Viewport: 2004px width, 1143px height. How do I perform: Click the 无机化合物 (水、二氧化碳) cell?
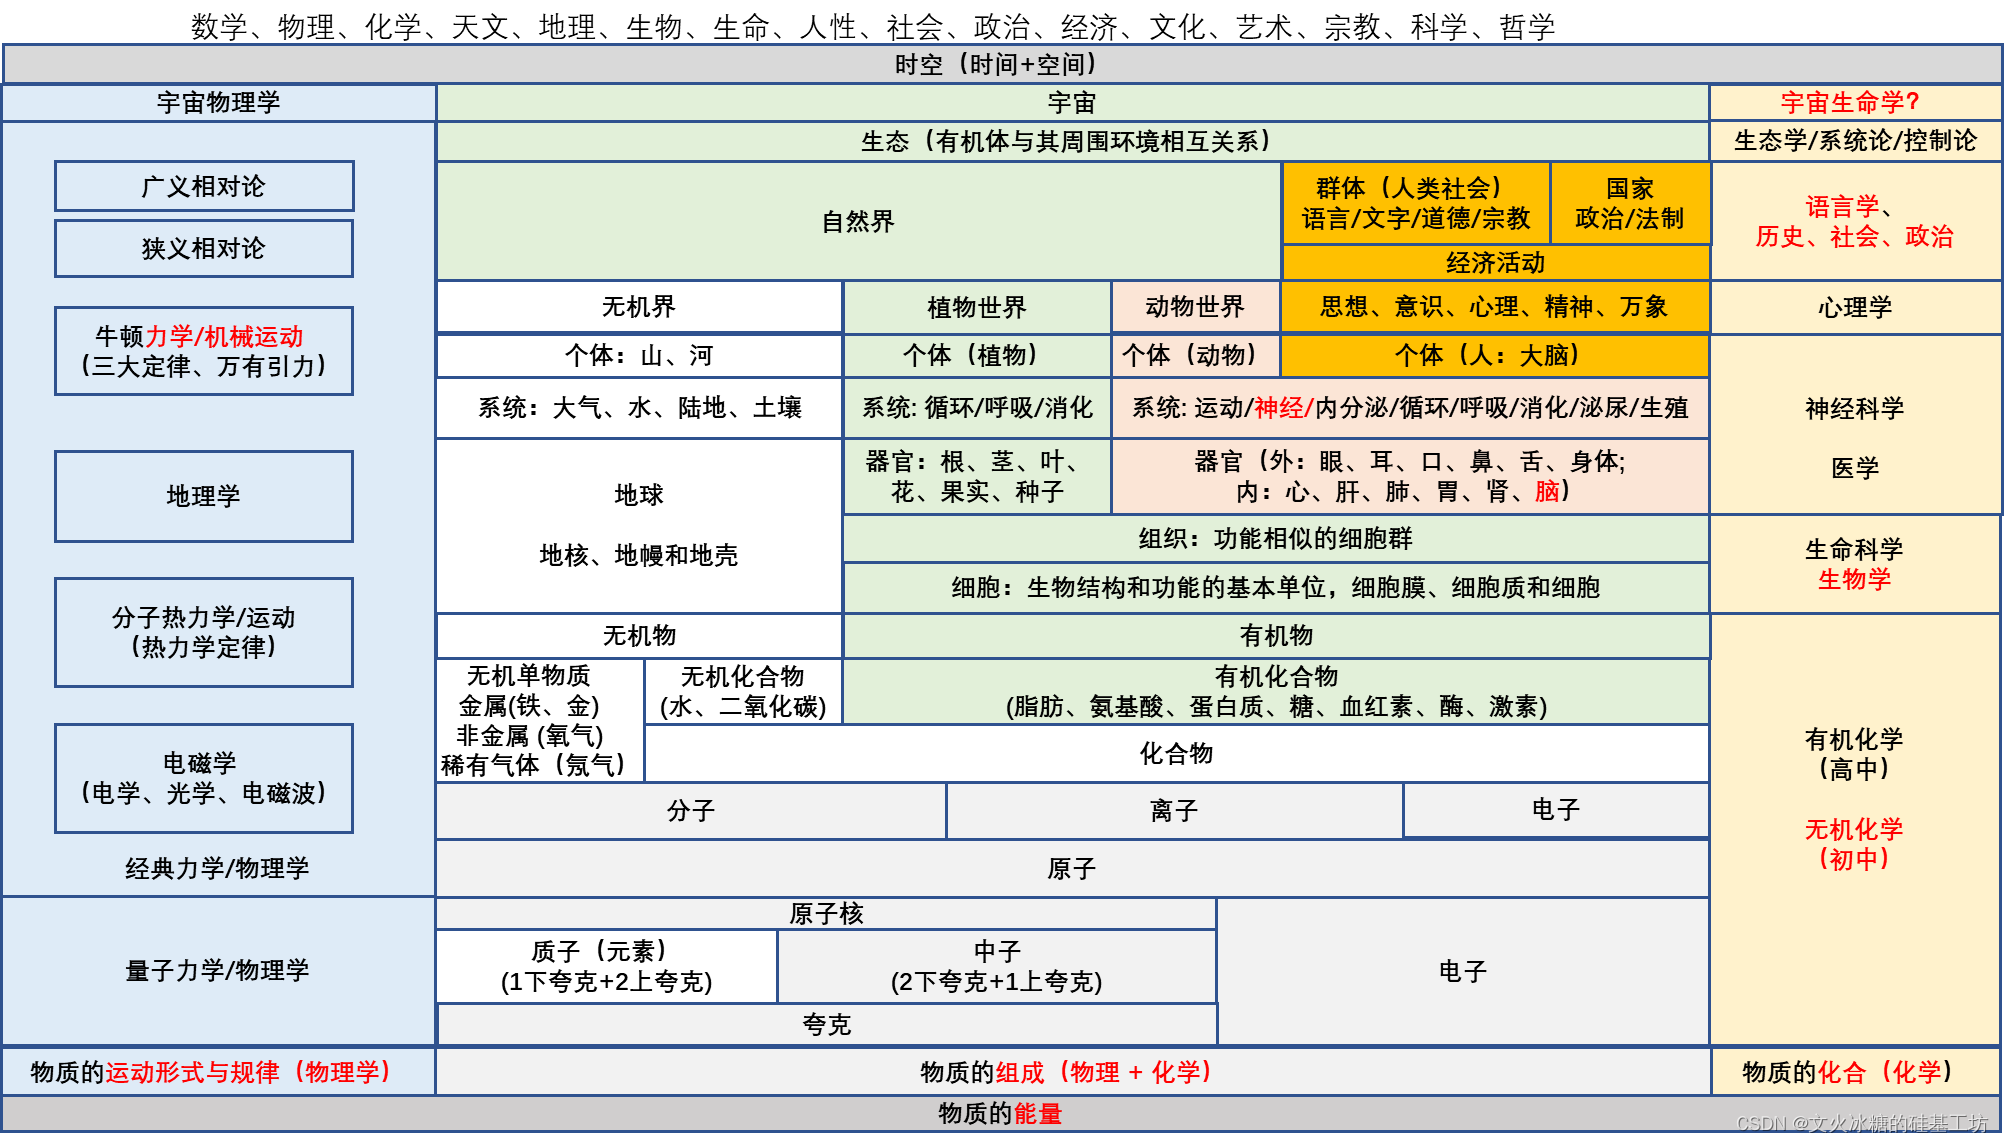(743, 691)
